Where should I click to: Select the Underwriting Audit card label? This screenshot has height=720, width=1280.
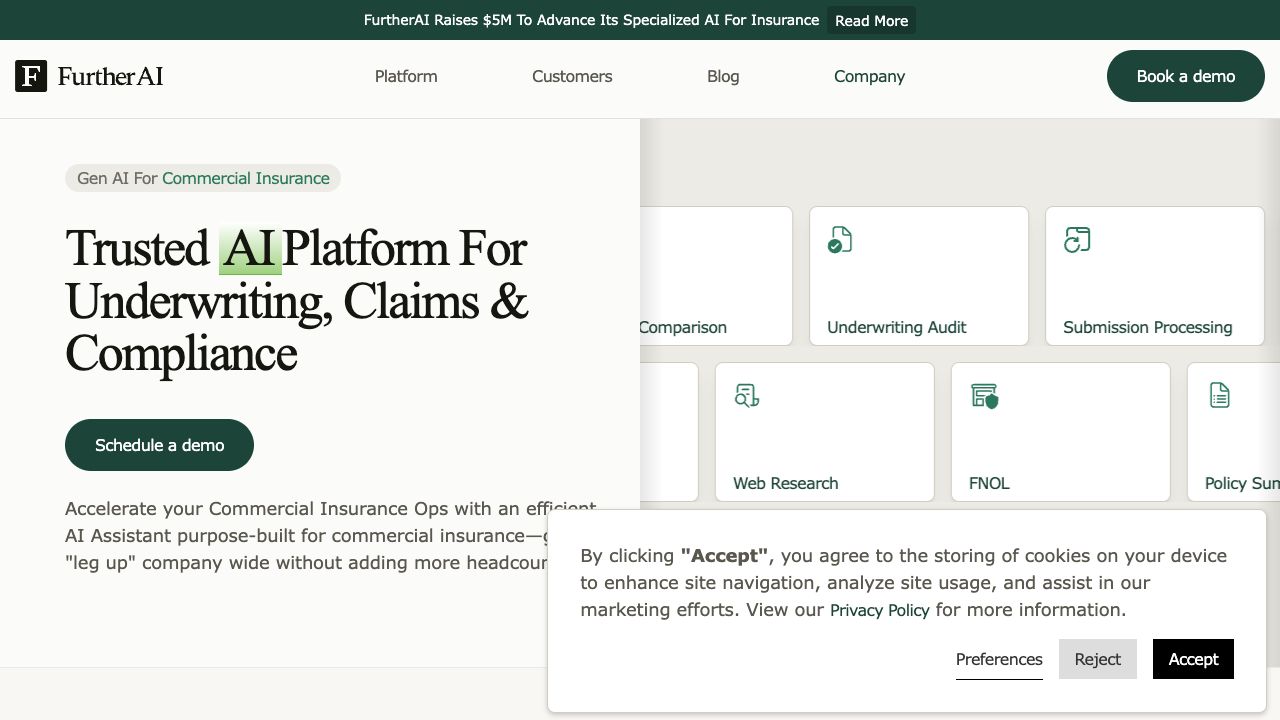click(x=897, y=327)
